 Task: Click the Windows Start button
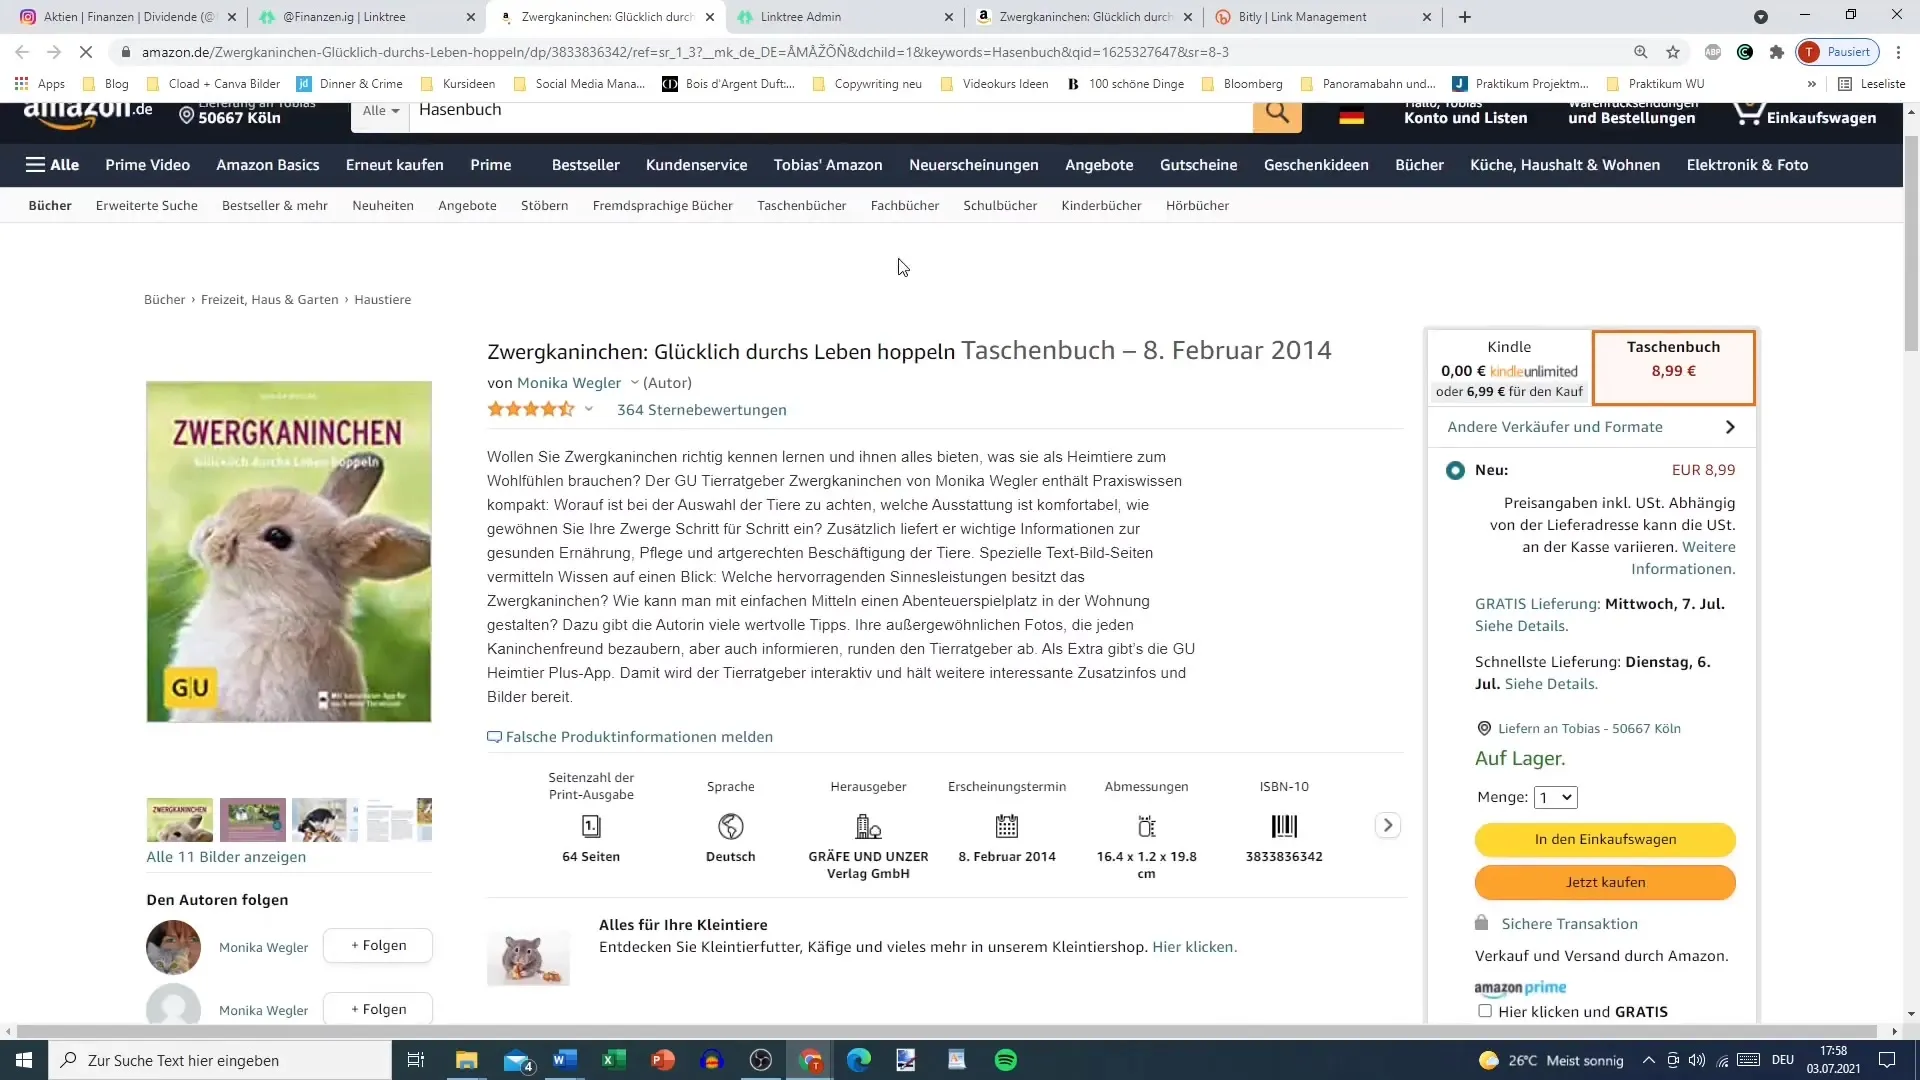pyautogui.click(x=24, y=1060)
